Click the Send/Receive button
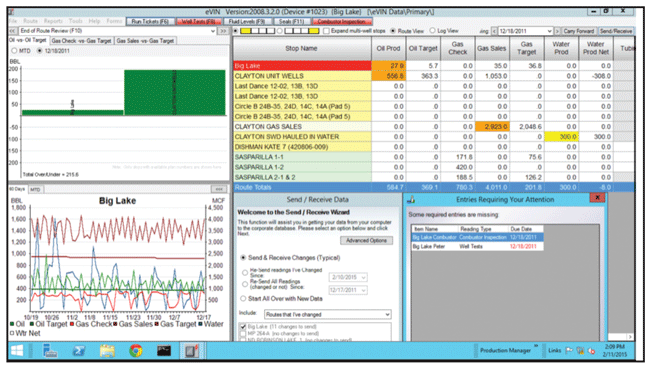The height and width of the screenshot is (366, 650). [616, 31]
